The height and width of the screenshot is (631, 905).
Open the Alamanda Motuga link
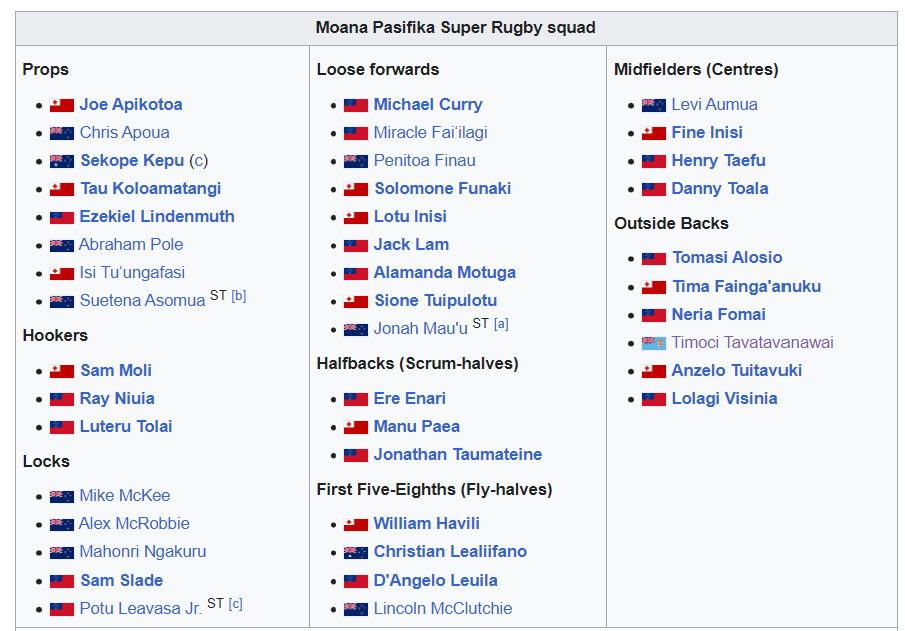(x=444, y=272)
